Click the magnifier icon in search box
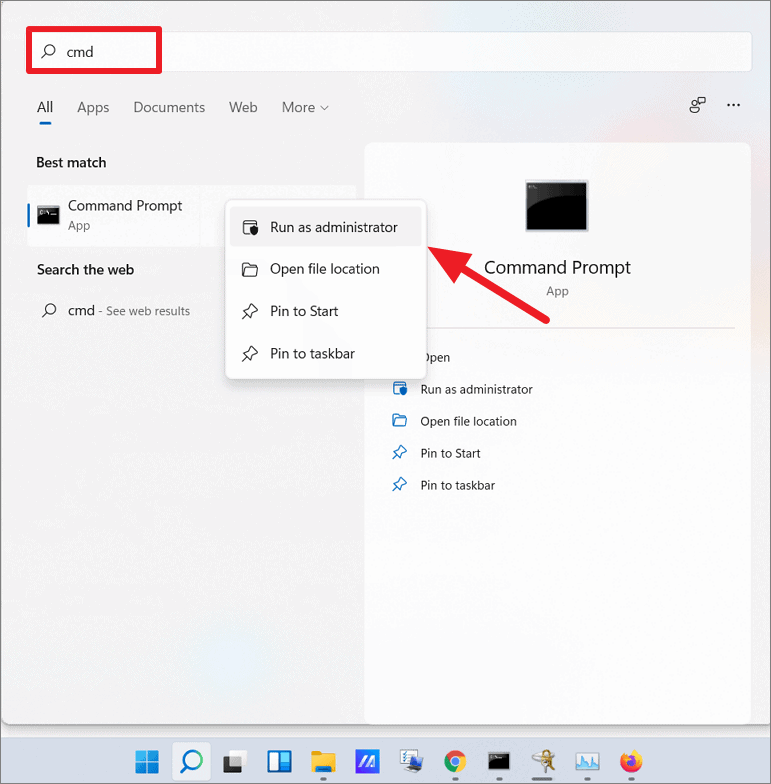The image size is (771, 784). 48,50
